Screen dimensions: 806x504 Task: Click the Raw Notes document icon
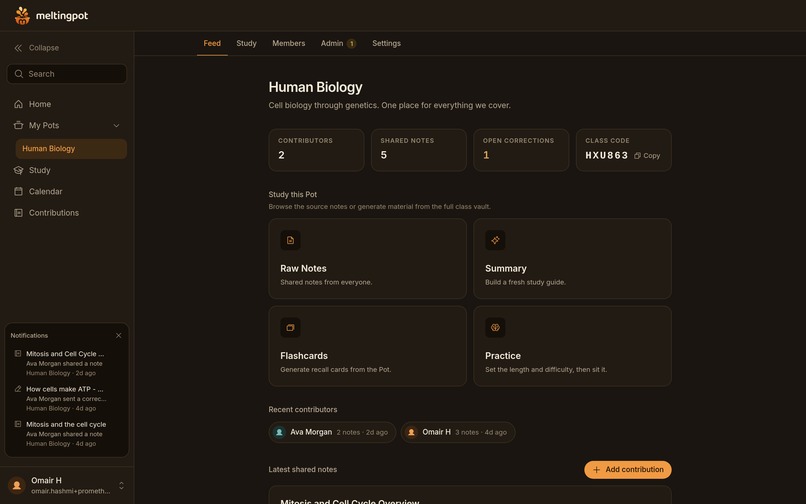pos(290,240)
